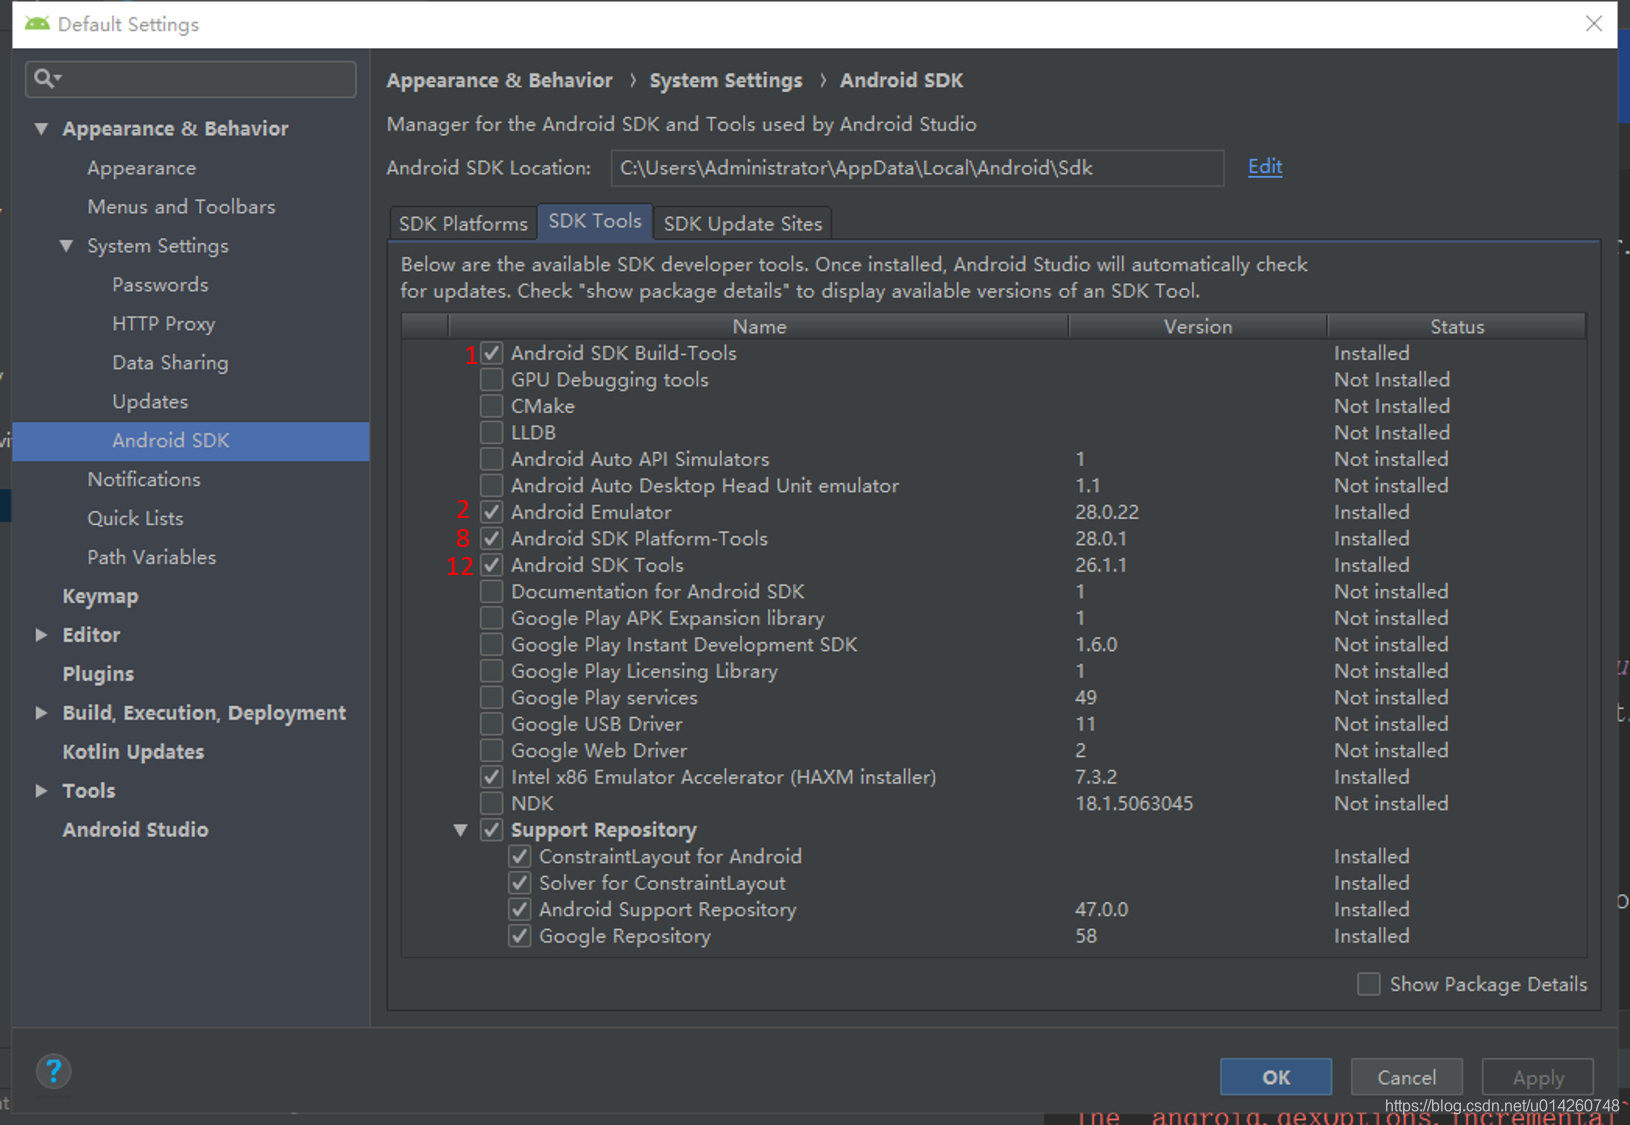Screen dimensions: 1630x1125
Task: Toggle Solver for ConstraintLayout checkbox
Action: [519, 883]
